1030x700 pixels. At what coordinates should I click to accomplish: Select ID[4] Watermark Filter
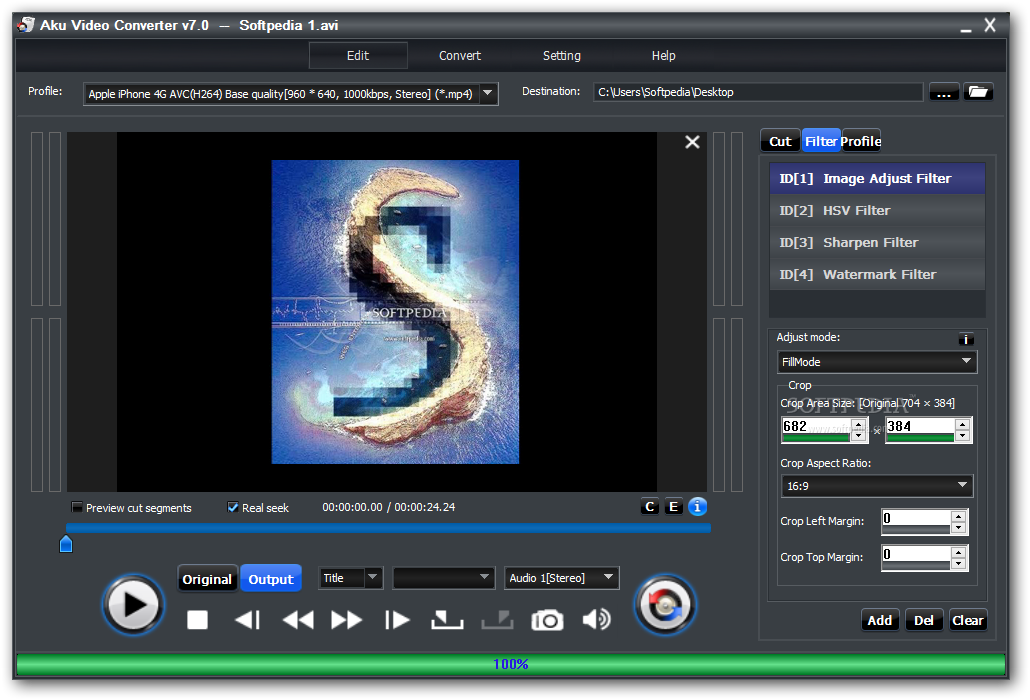click(x=877, y=274)
